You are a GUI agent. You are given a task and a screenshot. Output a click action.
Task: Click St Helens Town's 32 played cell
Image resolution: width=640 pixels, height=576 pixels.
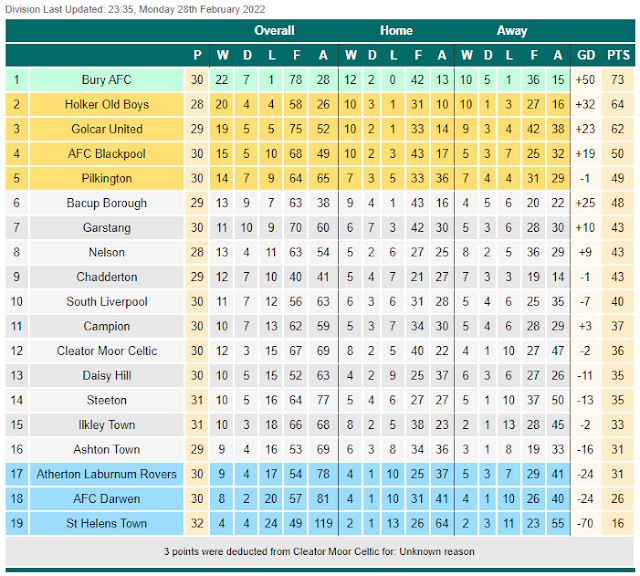pyautogui.click(x=197, y=523)
